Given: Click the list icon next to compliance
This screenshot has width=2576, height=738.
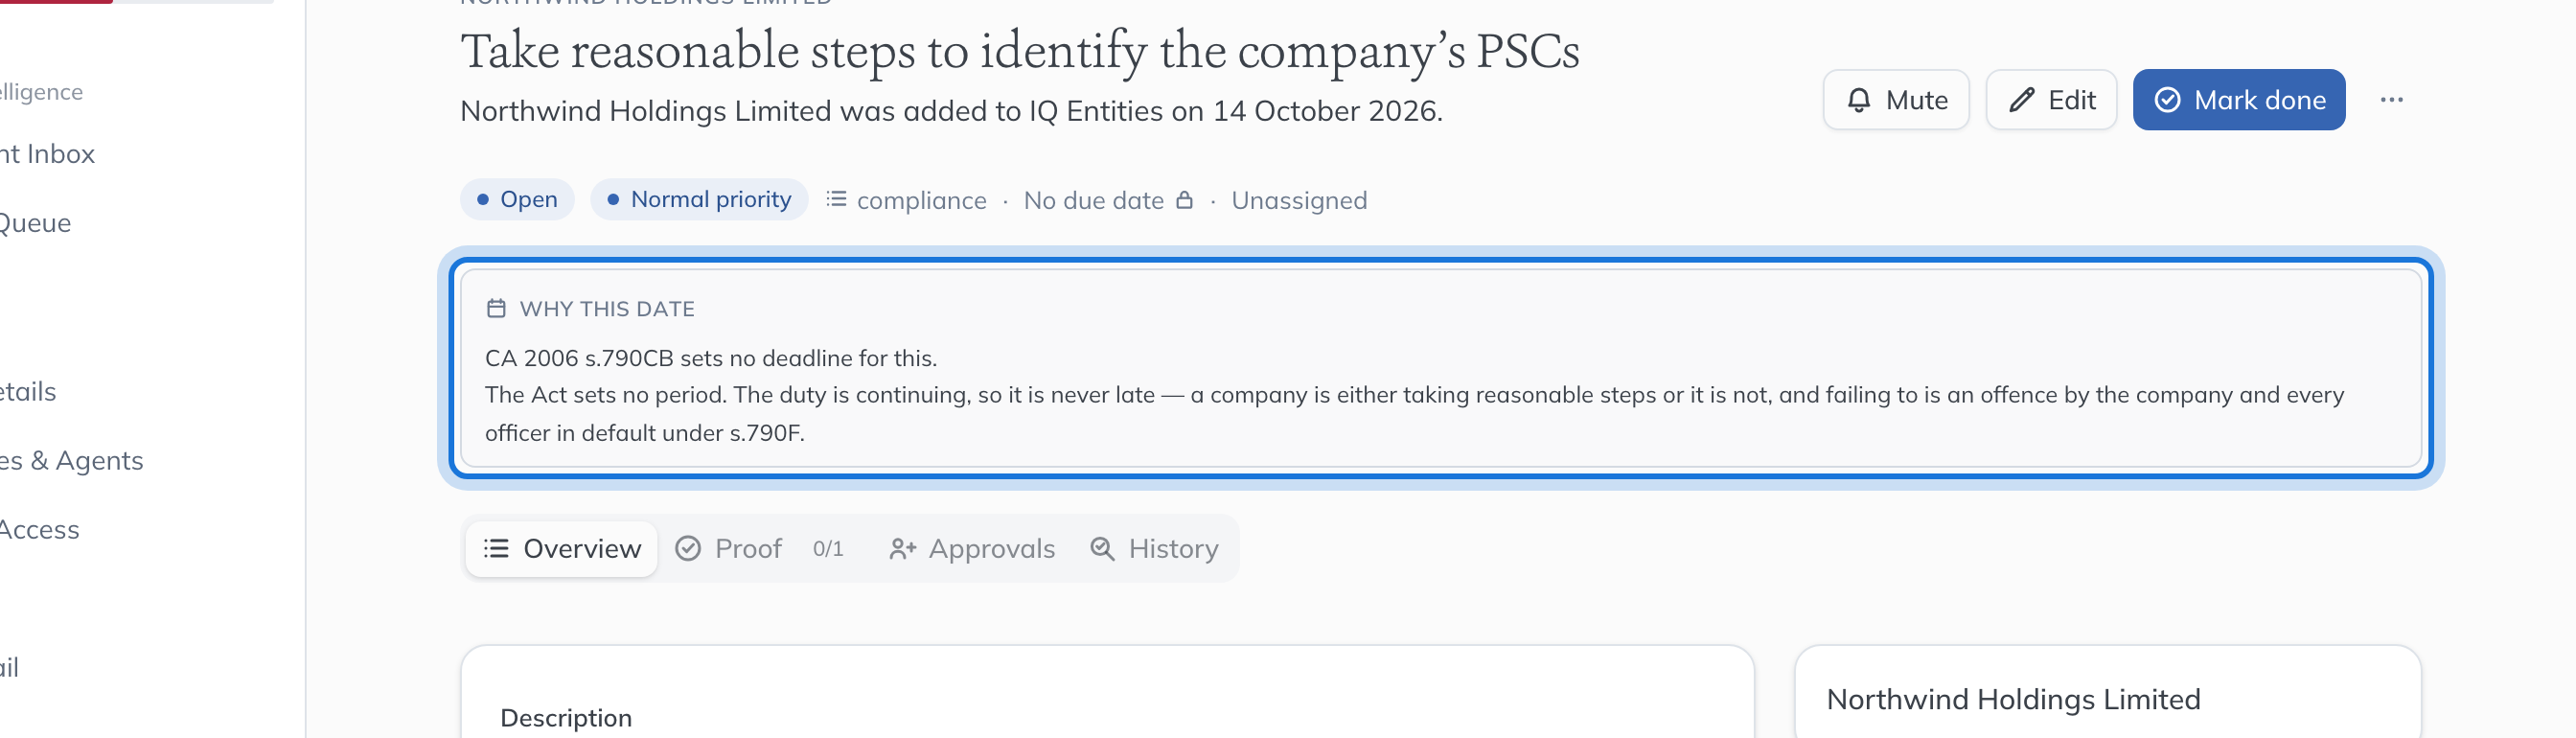Looking at the screenshot, I should [836, 199].
